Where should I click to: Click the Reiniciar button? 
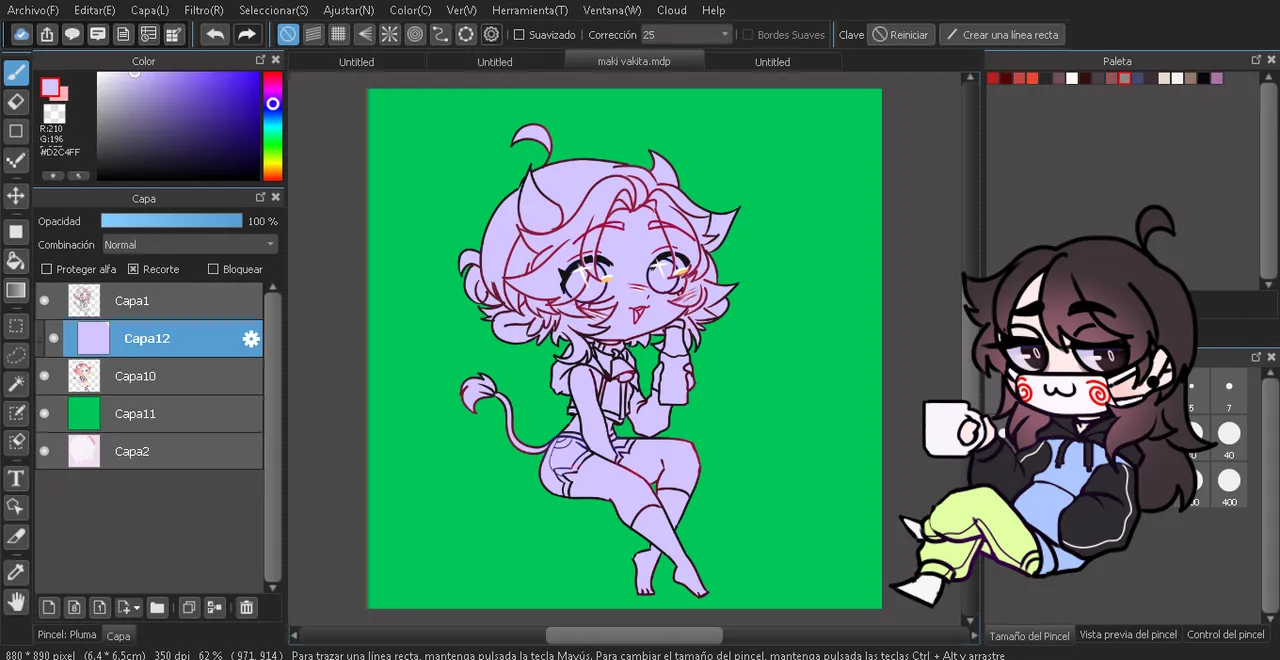900,35
